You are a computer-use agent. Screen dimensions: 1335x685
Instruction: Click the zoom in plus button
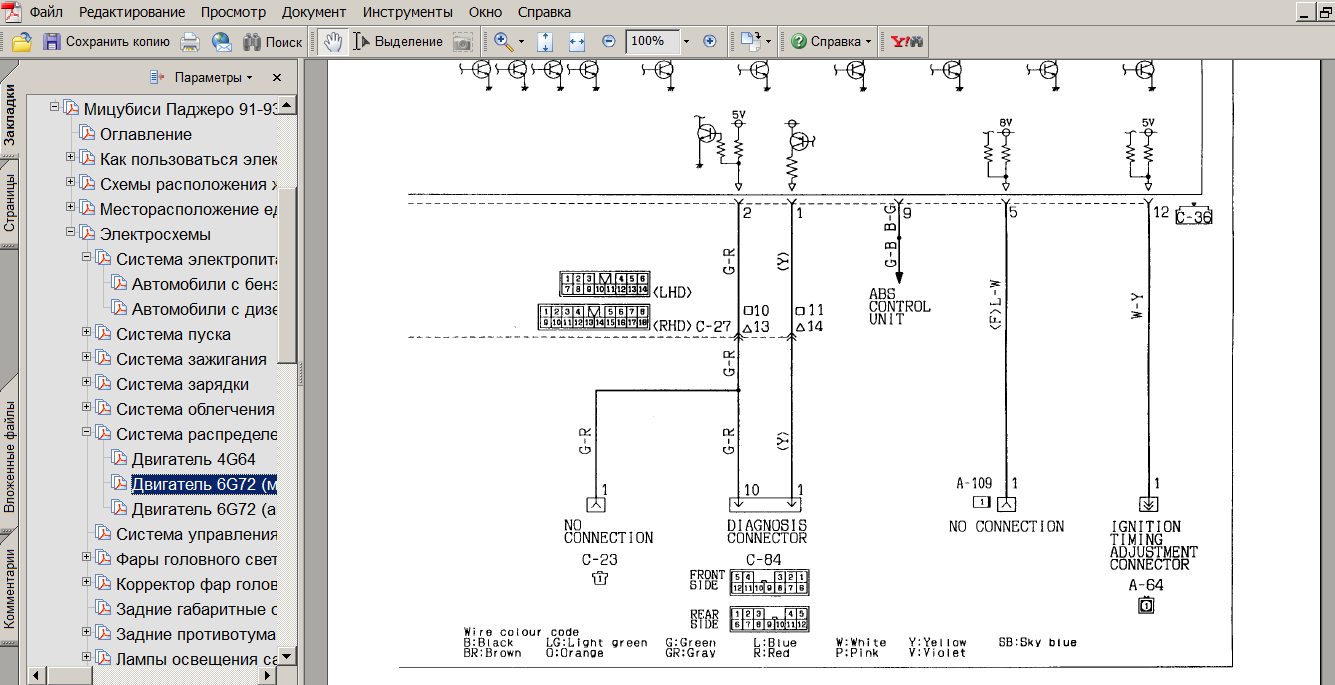click(710, 42)
